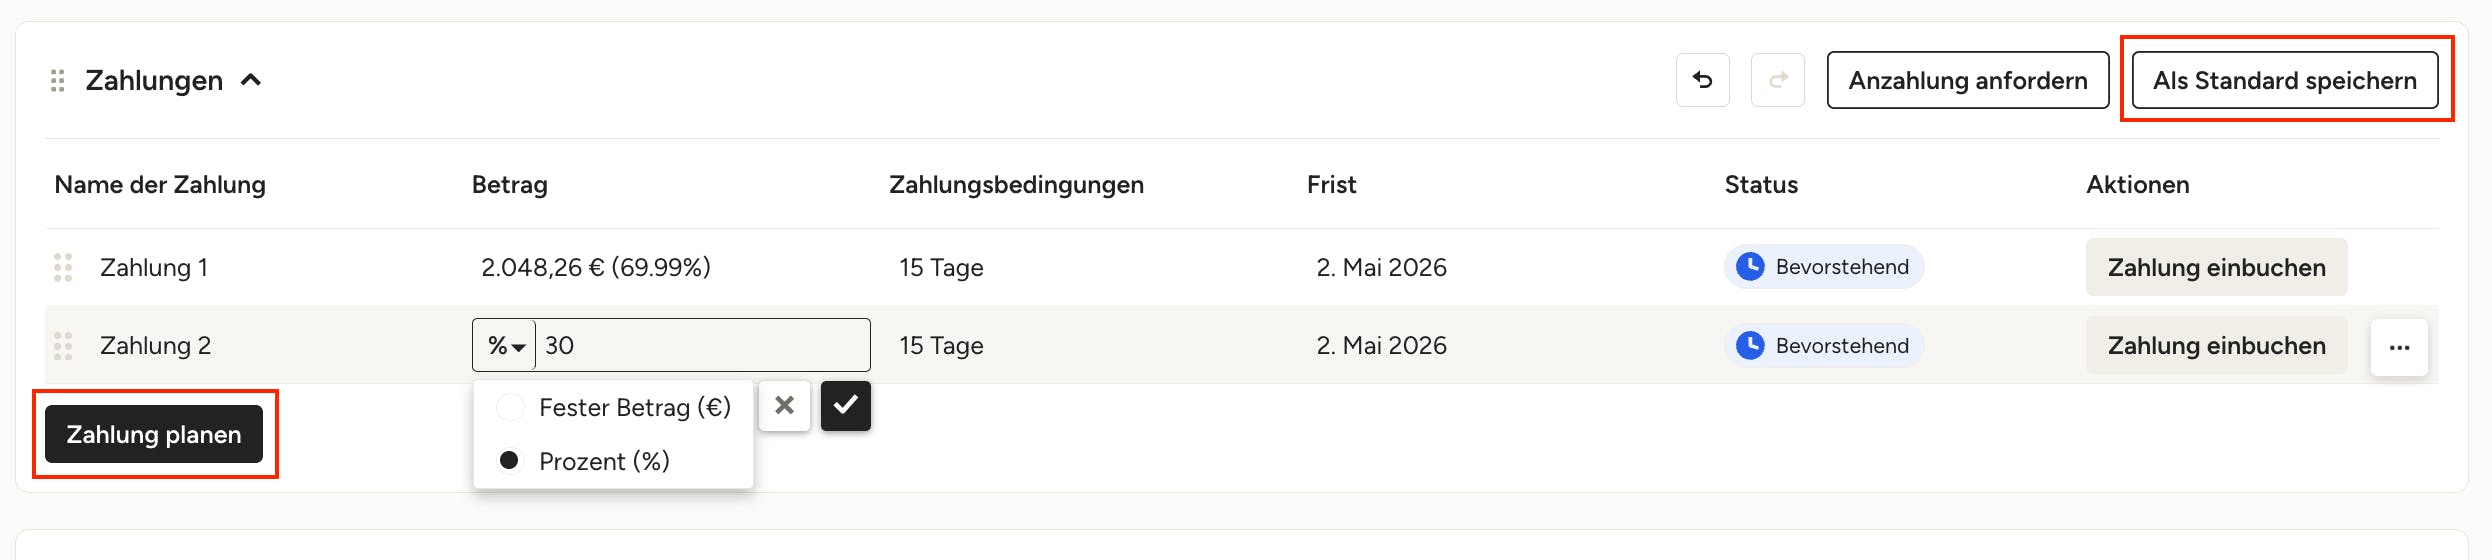The width and height of the screenshot is (2492, 560).
Task: Click the amount input field showing 30
Action: [703, 345]
